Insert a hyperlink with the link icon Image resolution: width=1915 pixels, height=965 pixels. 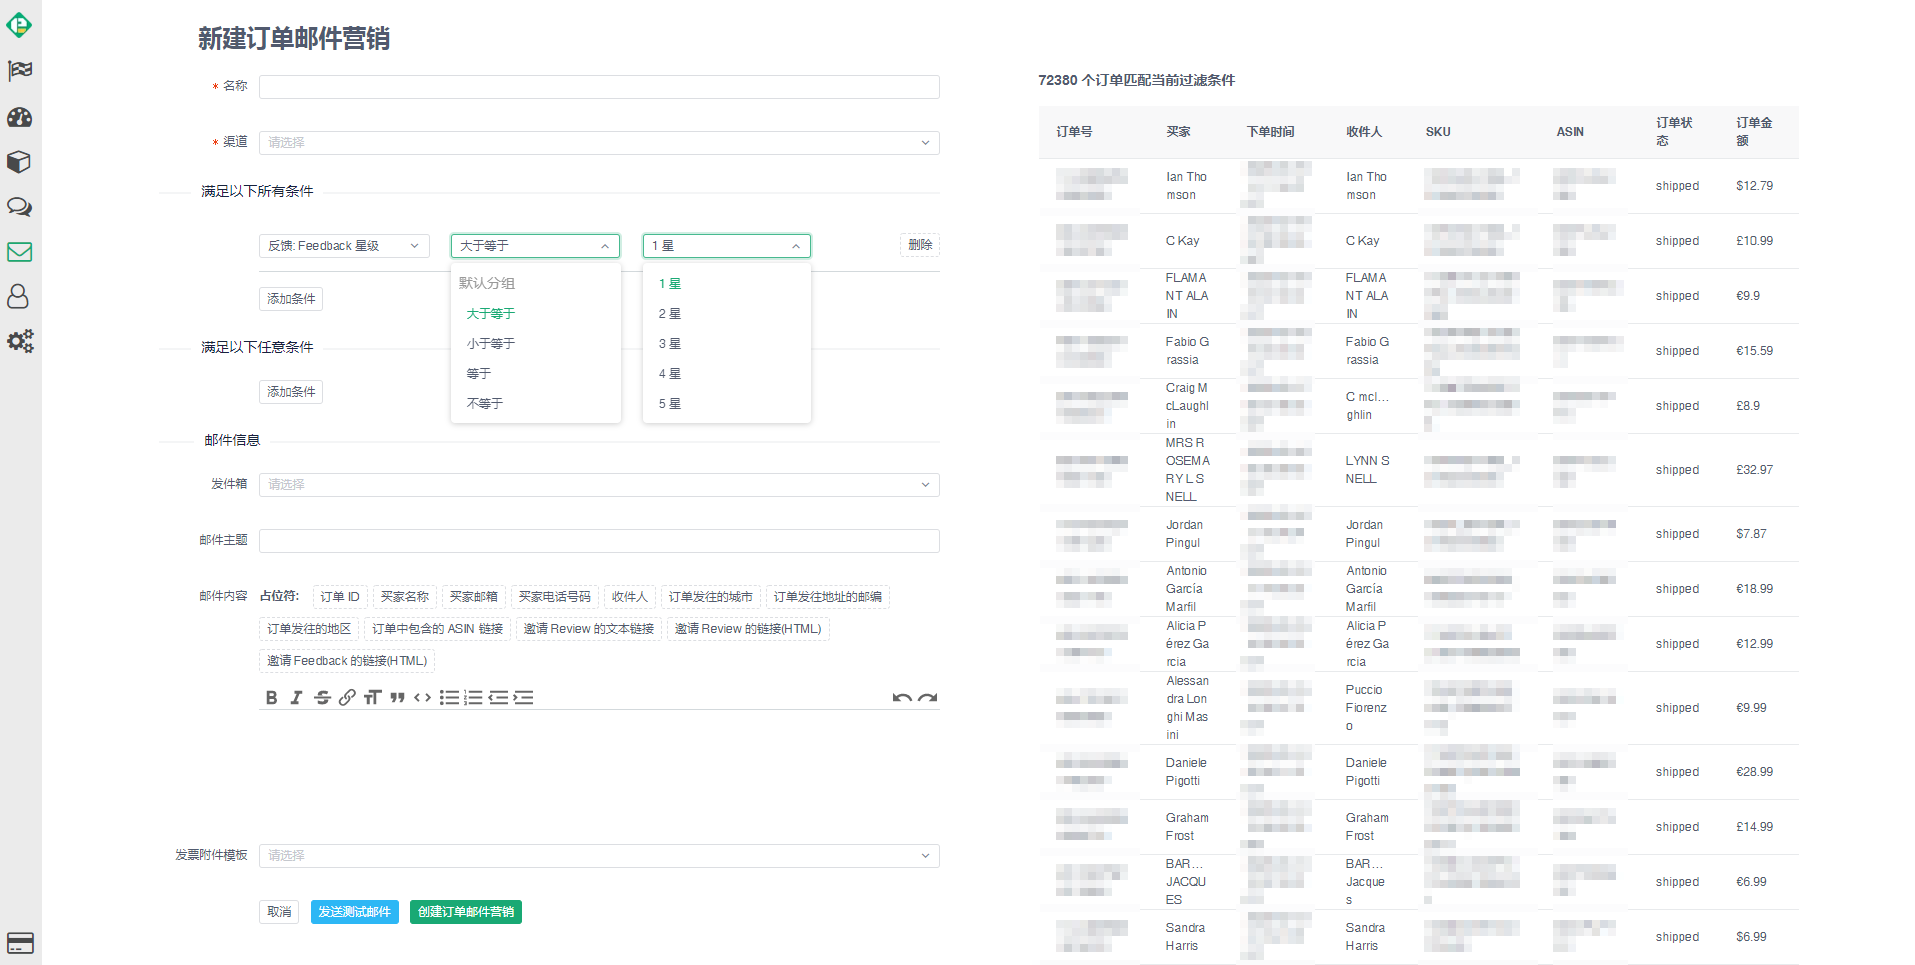click(347, 698)
